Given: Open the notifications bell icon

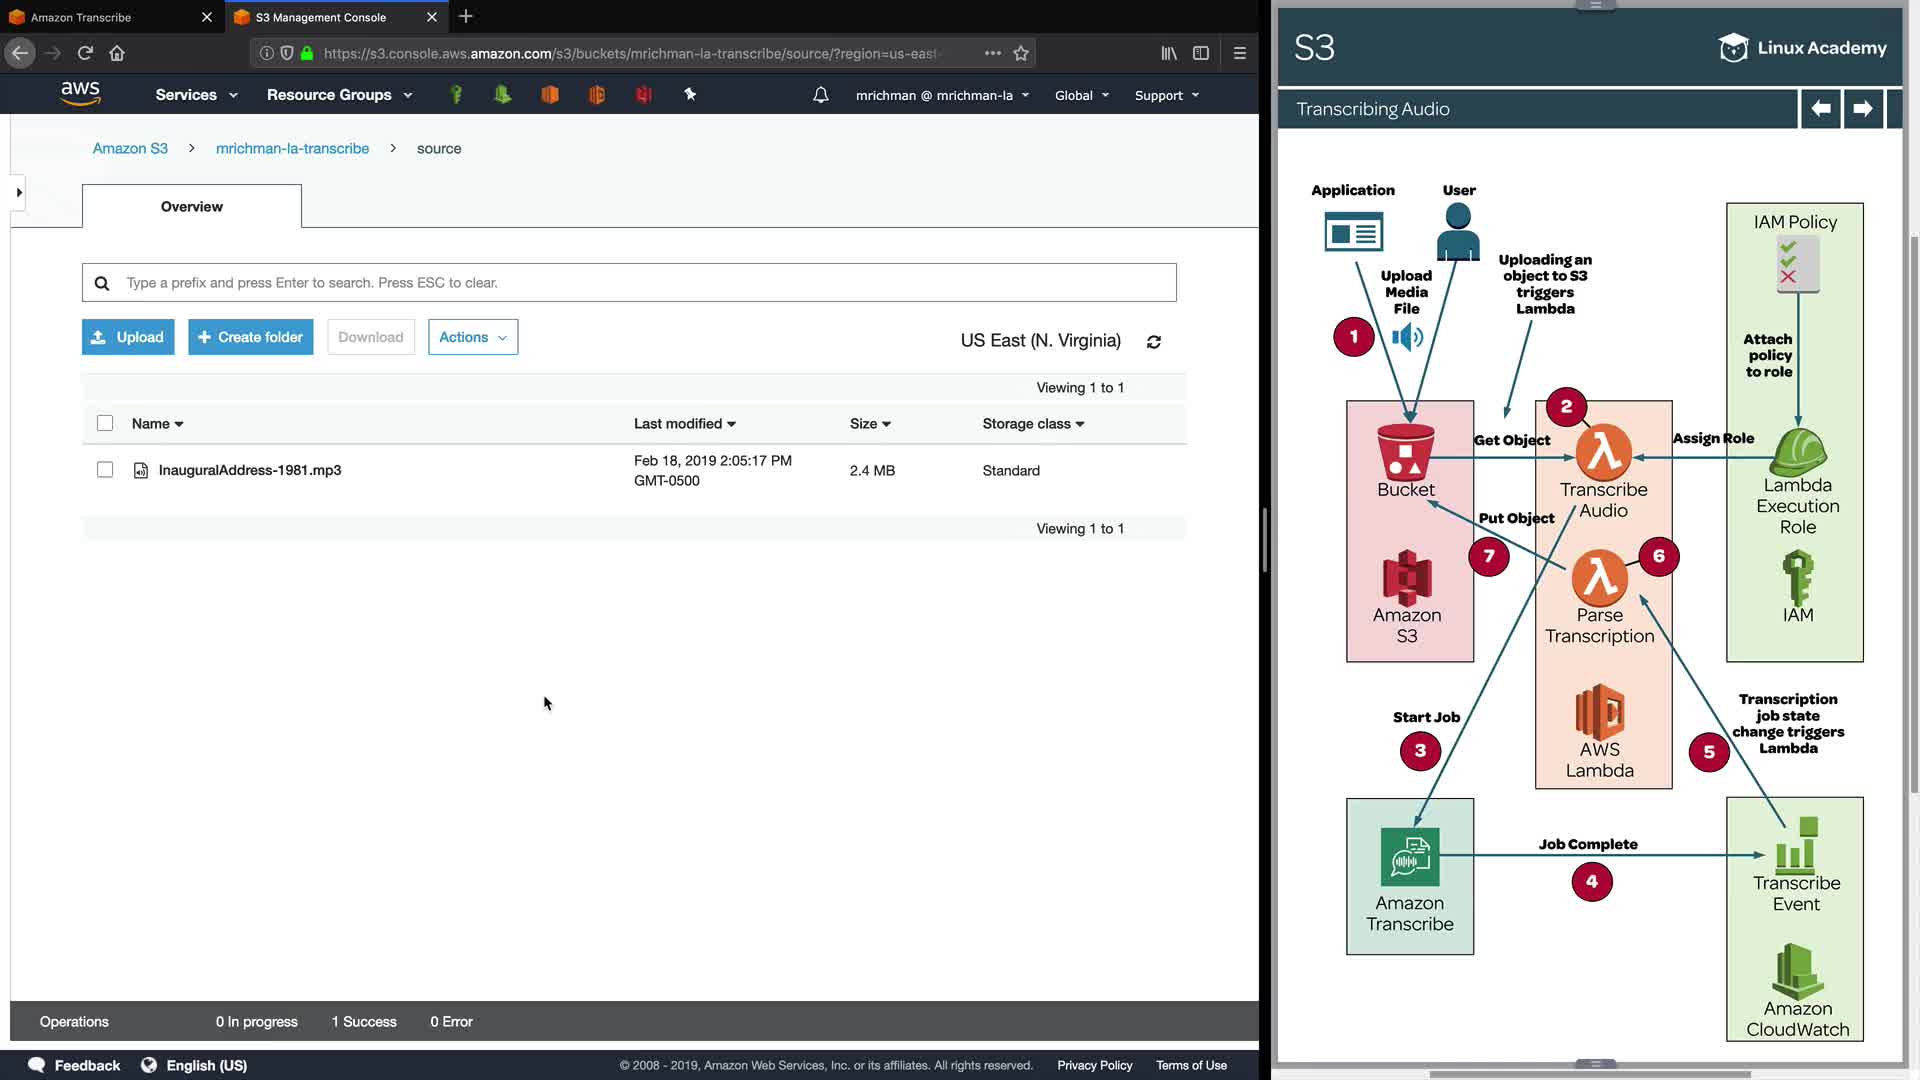Looking at the screenshot, I should (x=820, y=95).
